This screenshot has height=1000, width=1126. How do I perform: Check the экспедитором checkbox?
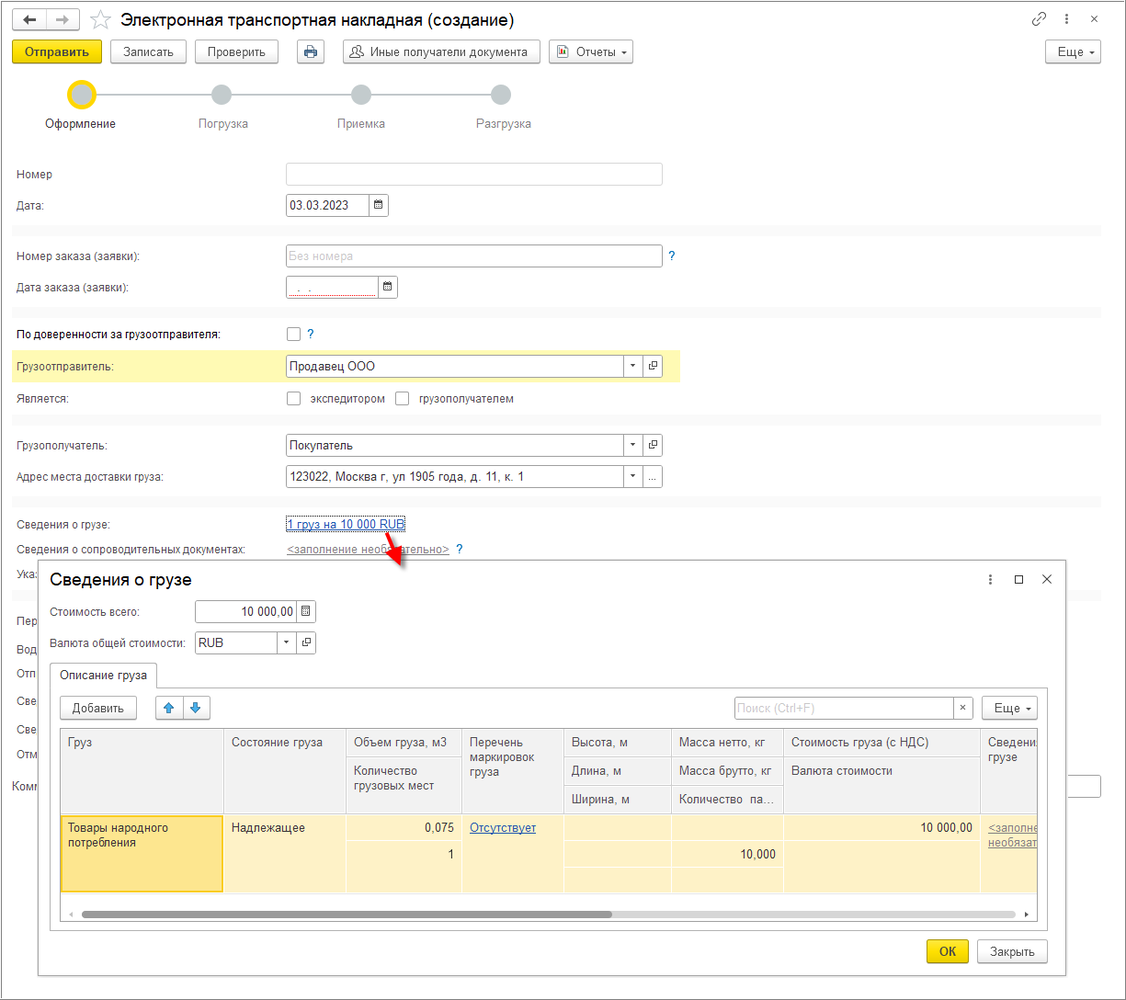click(x=294, y=398)
